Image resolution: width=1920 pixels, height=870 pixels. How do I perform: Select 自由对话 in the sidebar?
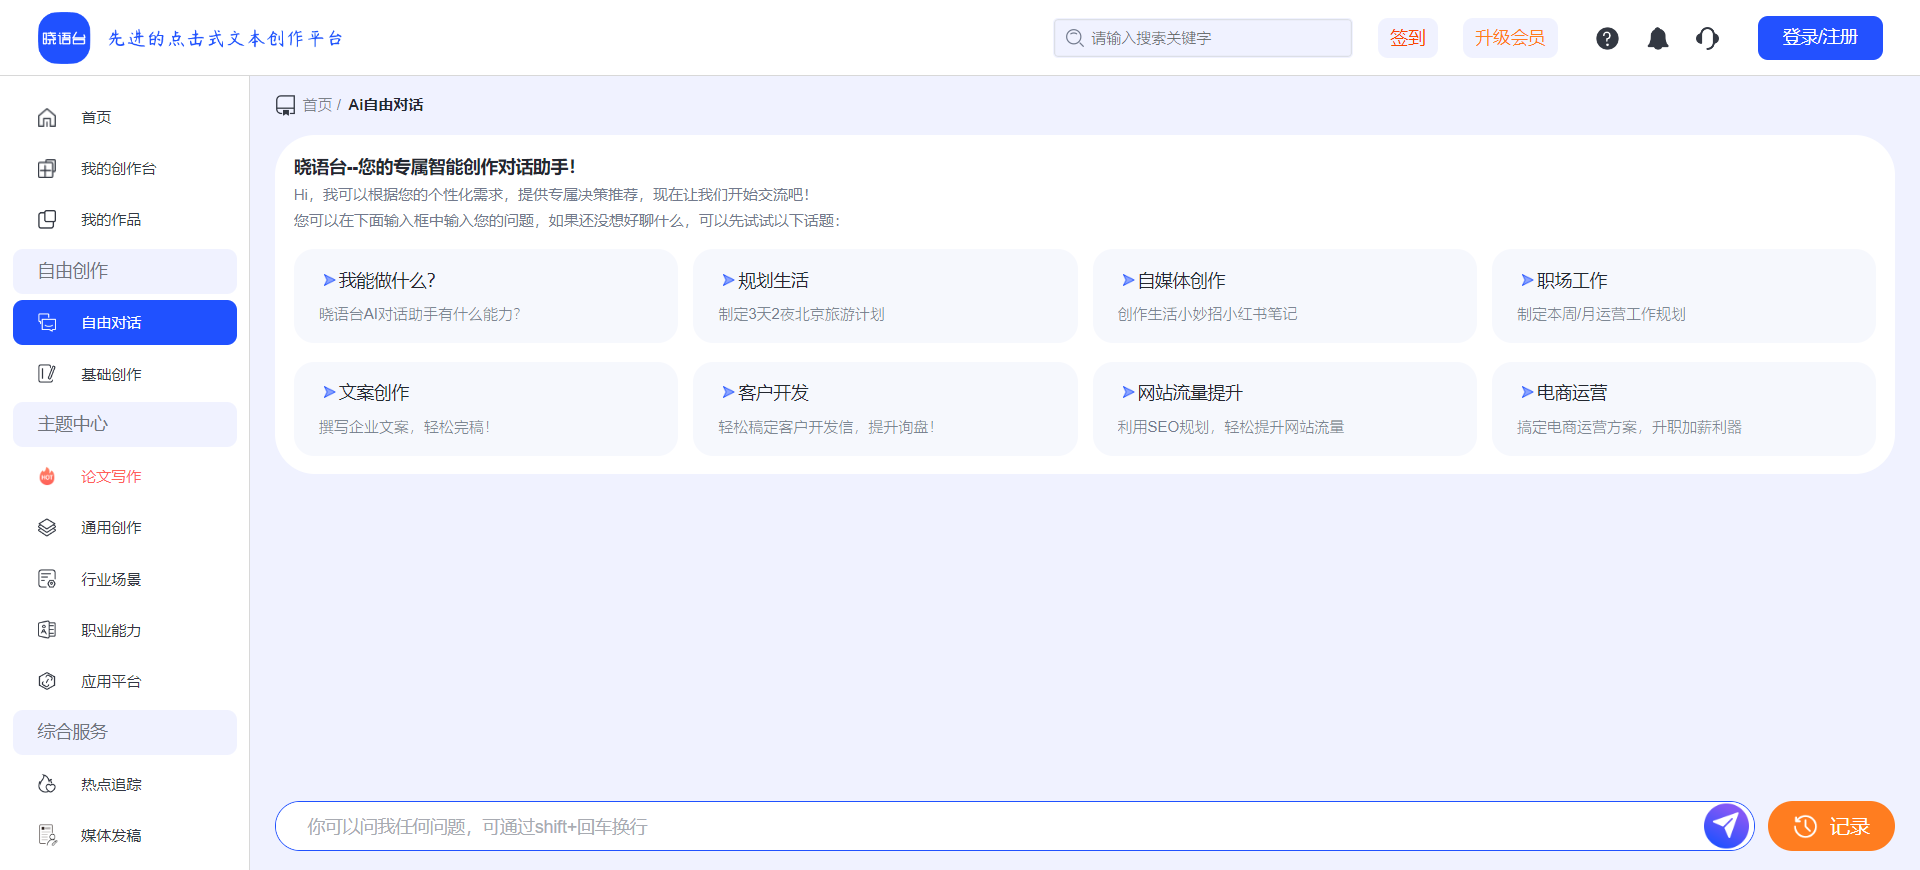(x=125, y=322)
